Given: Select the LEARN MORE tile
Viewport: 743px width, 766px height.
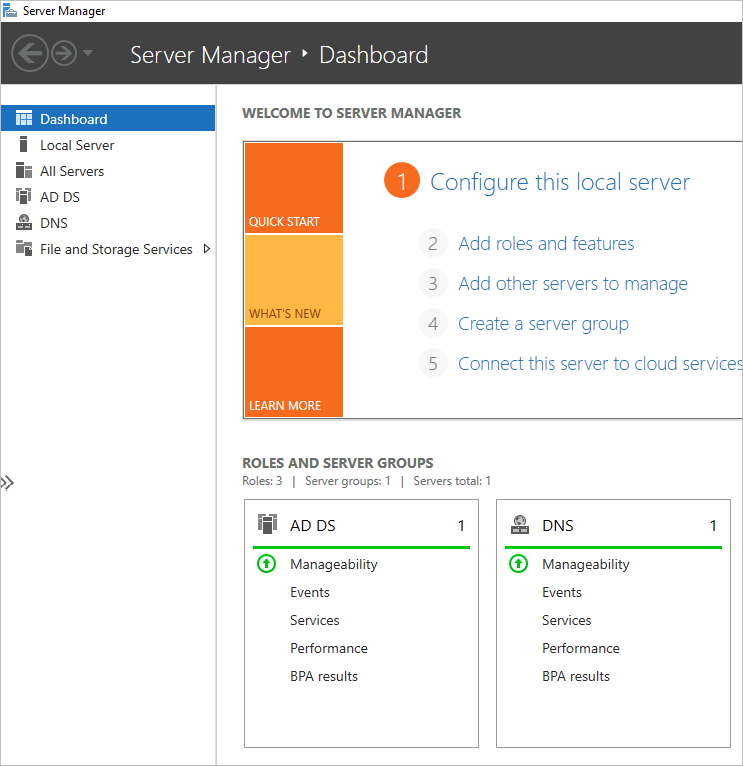Looking at the screenshot, I should pyautogui.click(x=294, y=372).
